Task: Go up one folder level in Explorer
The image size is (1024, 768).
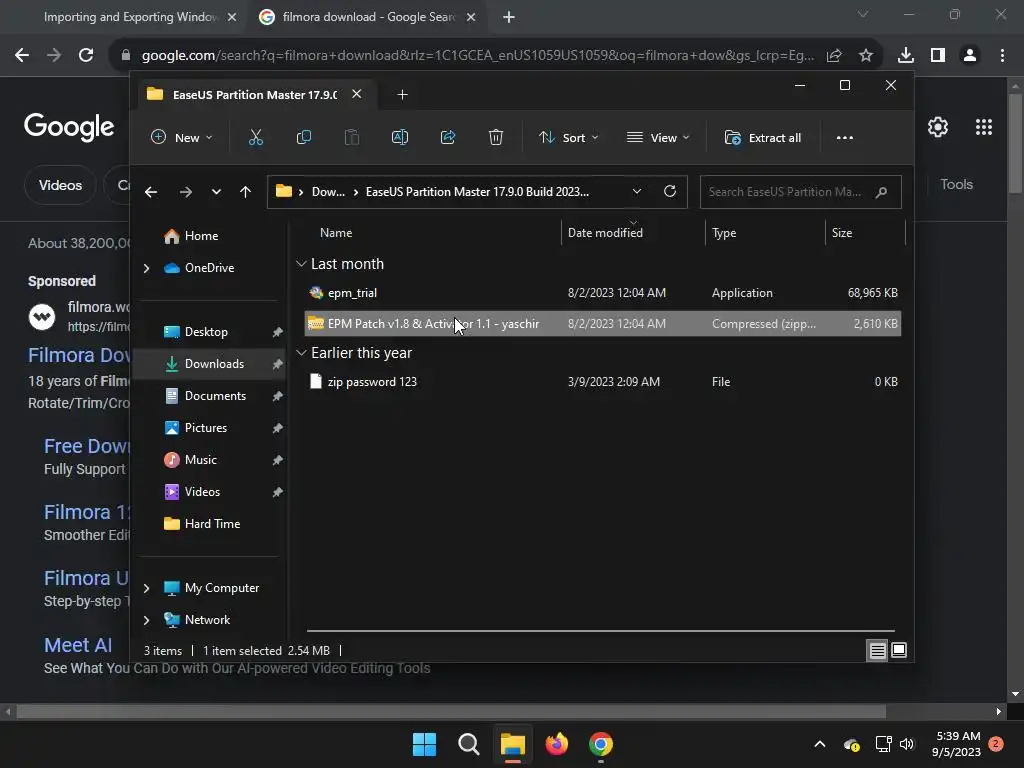Action: (246, 192)
